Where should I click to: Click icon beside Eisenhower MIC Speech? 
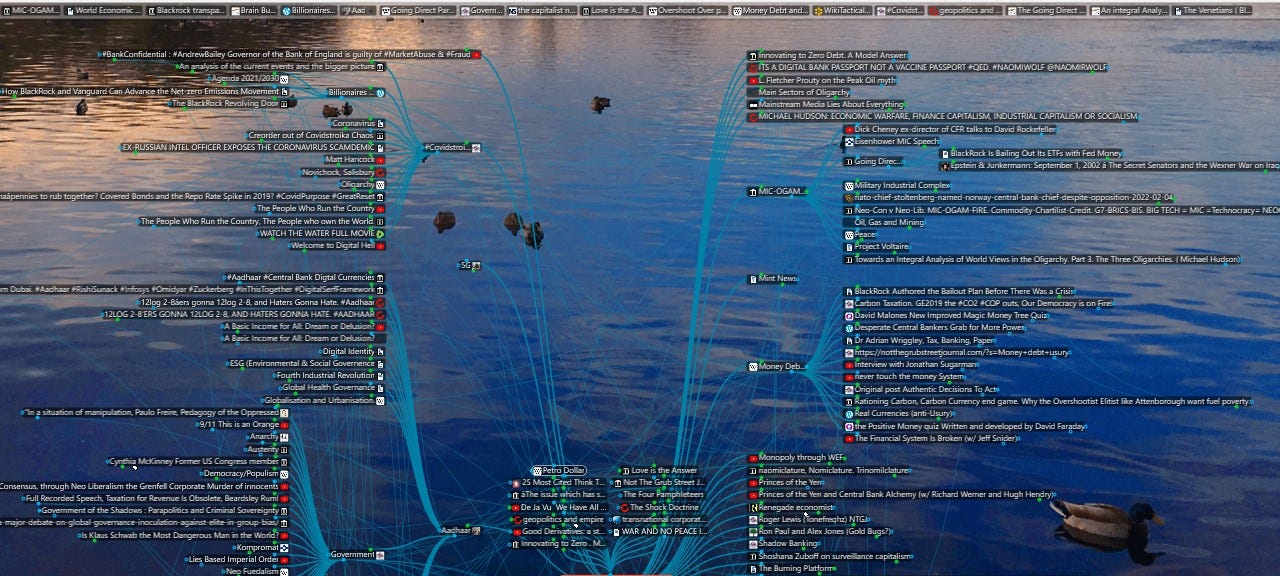849,142
